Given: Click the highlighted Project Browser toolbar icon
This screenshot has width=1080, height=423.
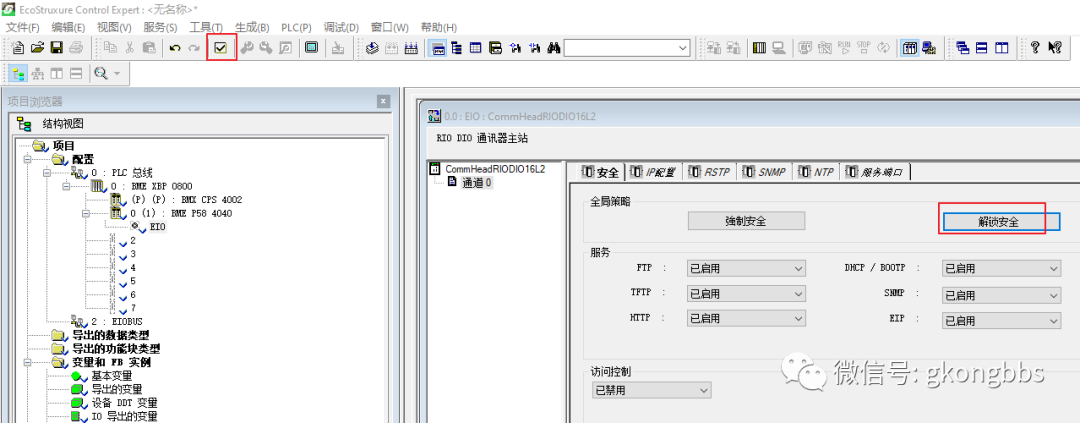Looking at the screenshot, I should (437, 48).
